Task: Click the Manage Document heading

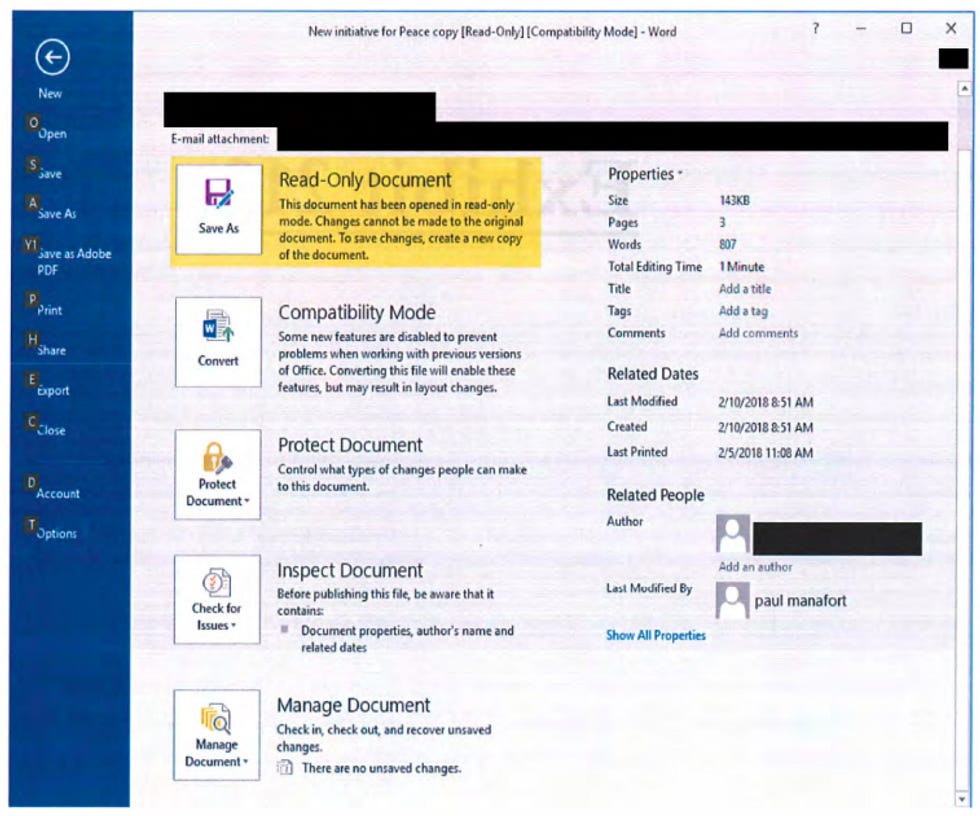Action: point(353,705)
